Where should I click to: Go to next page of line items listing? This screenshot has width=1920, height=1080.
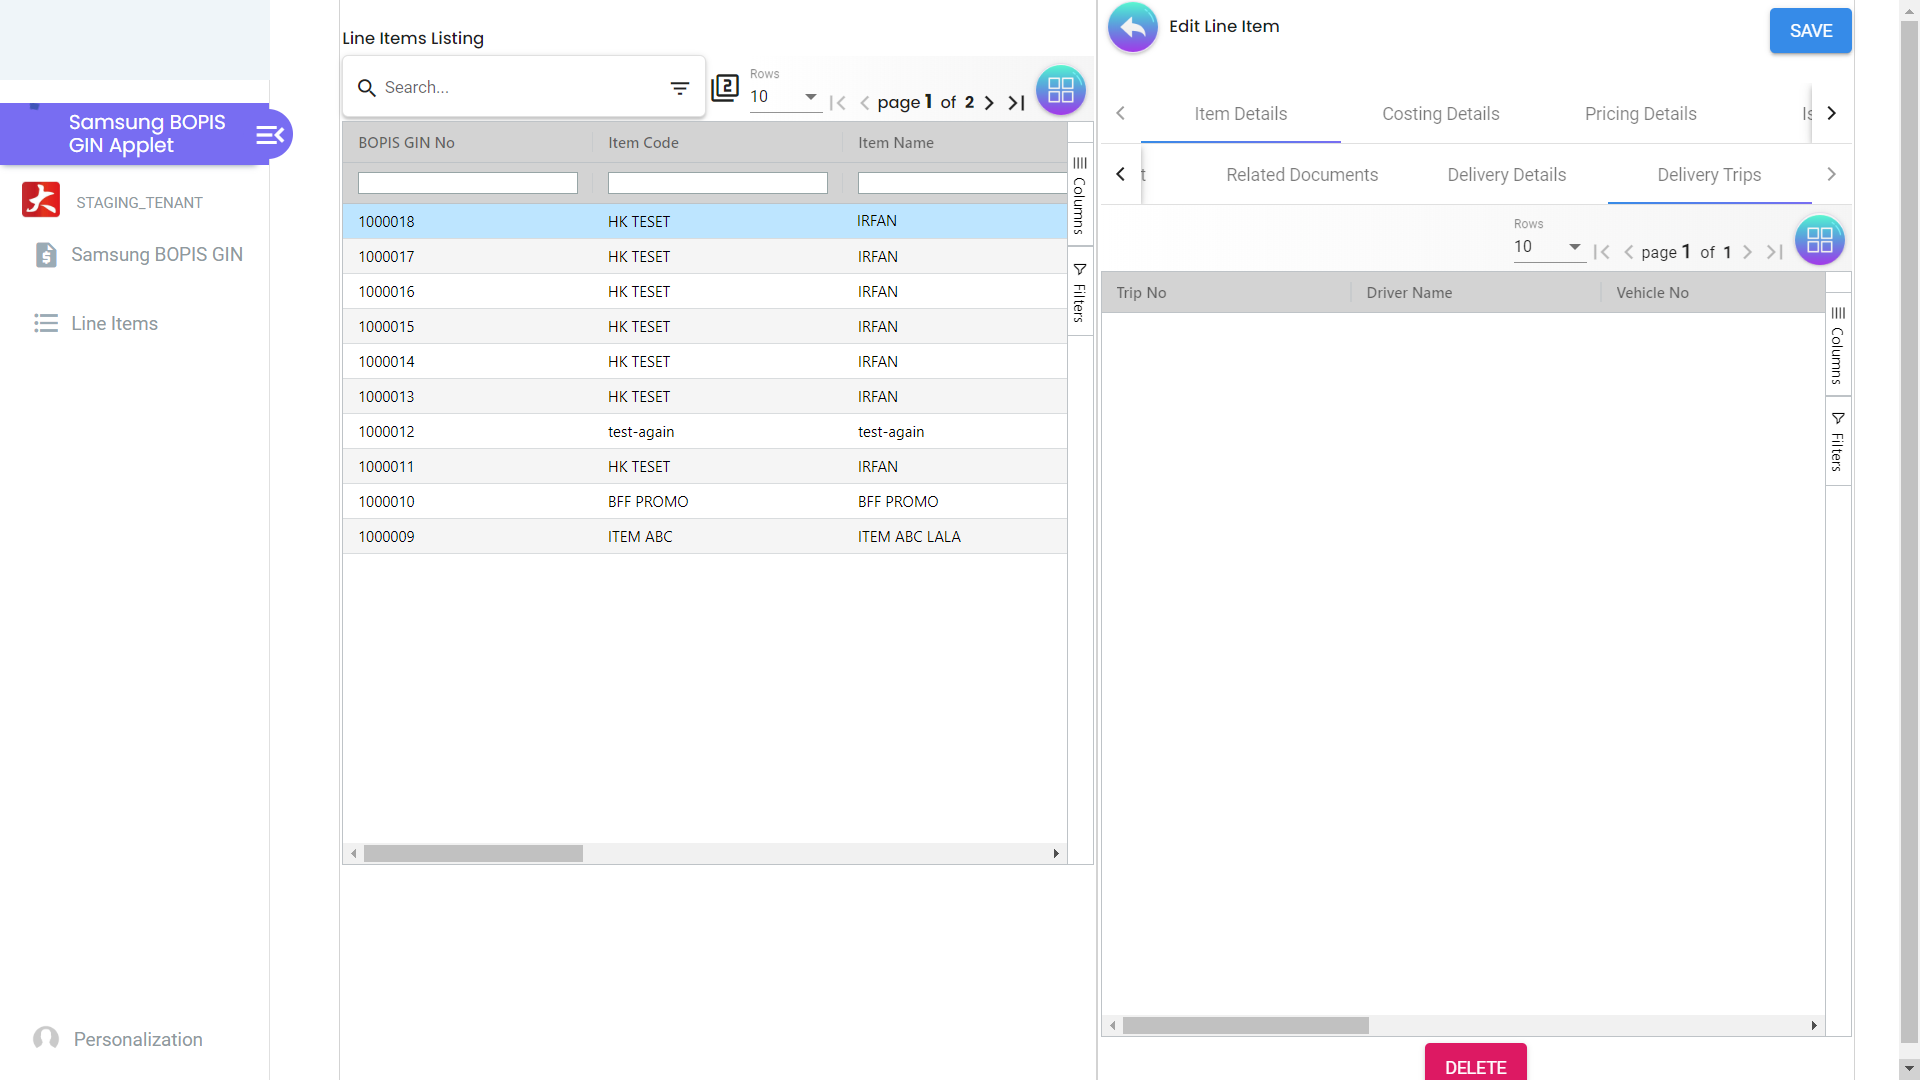(x=989, y=103)
